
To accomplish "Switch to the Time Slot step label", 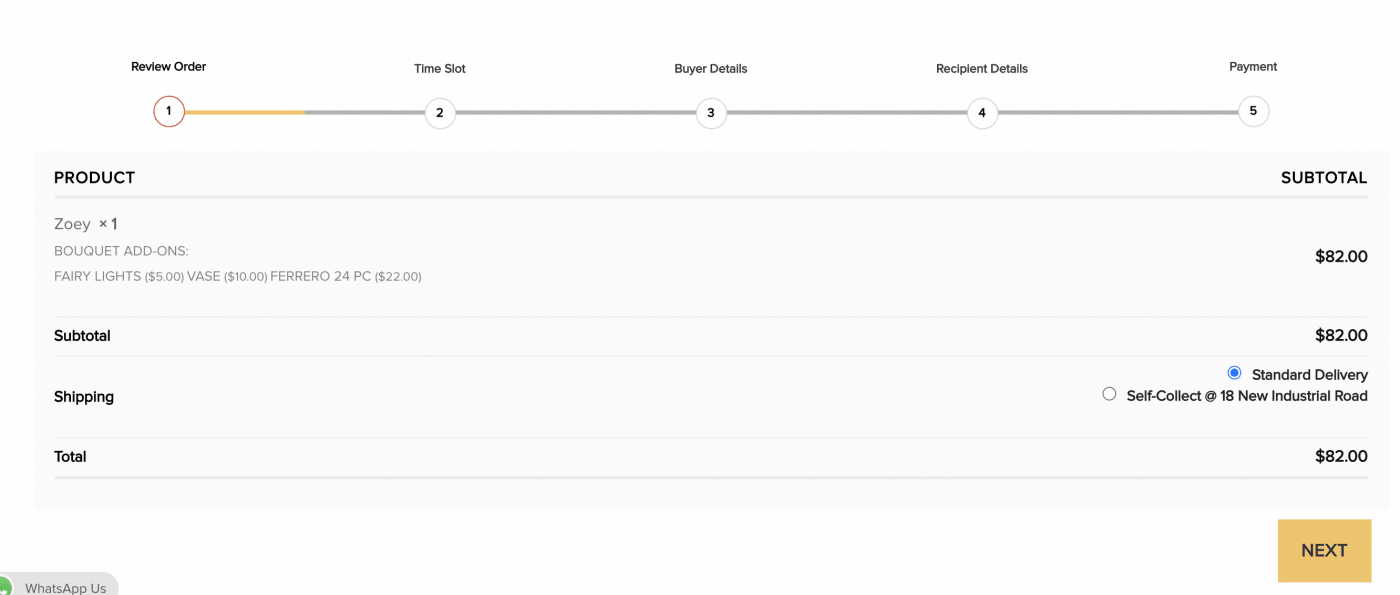I will point(440,69).
